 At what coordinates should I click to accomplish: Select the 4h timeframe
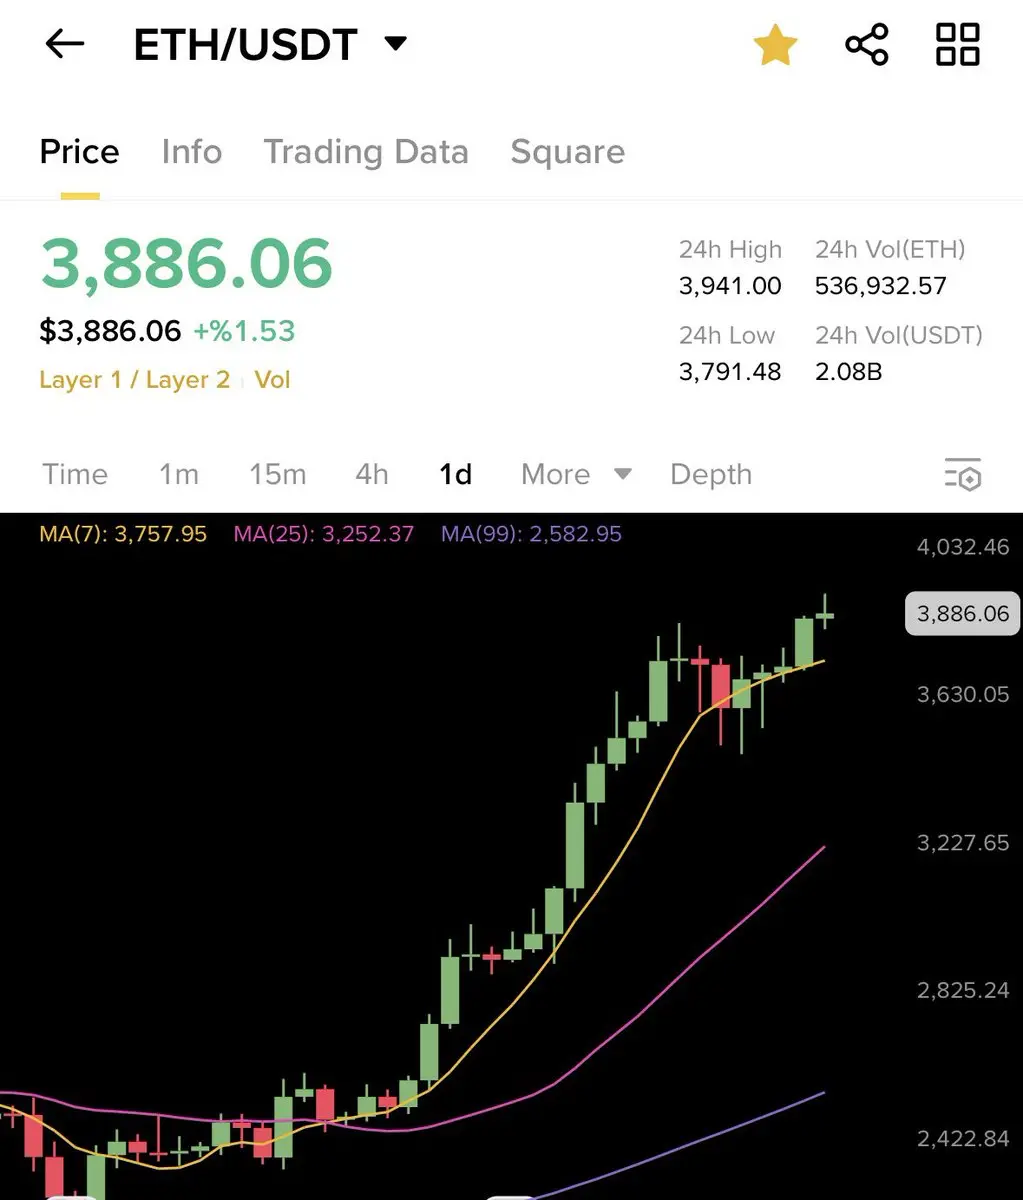[x=372, y=474]
